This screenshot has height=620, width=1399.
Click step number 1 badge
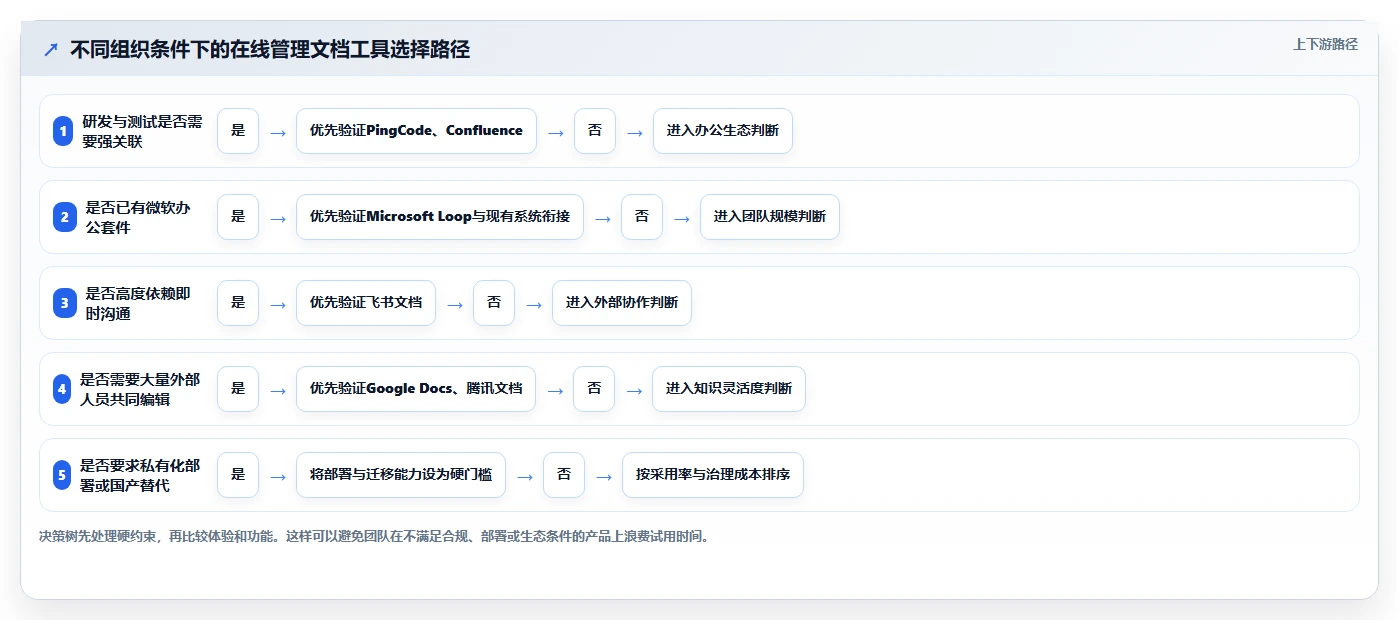(63, 131)
